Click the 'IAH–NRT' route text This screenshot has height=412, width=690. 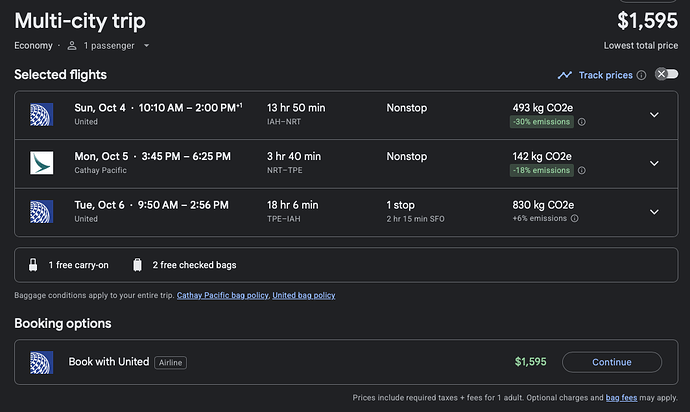coord(284,122)
